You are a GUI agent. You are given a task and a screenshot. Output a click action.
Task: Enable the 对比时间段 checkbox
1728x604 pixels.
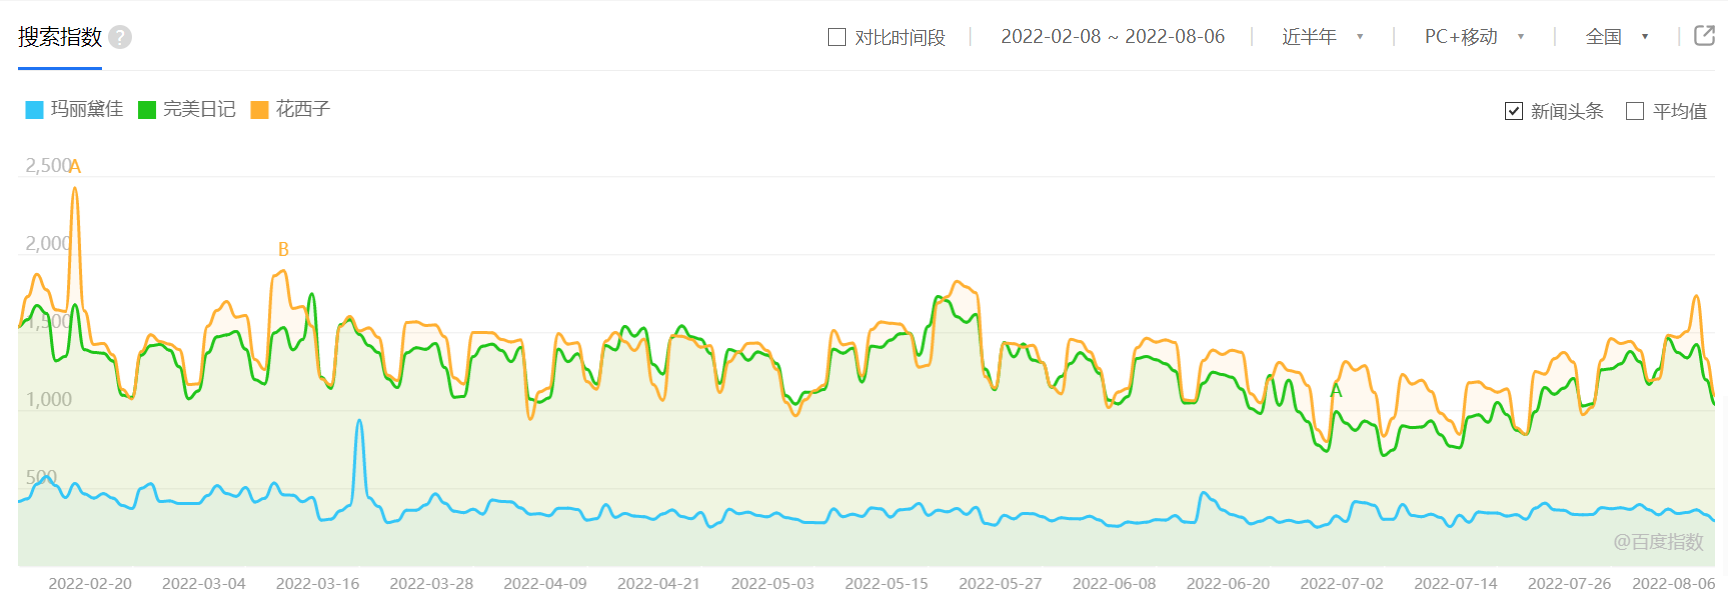[x=837, y=37]
